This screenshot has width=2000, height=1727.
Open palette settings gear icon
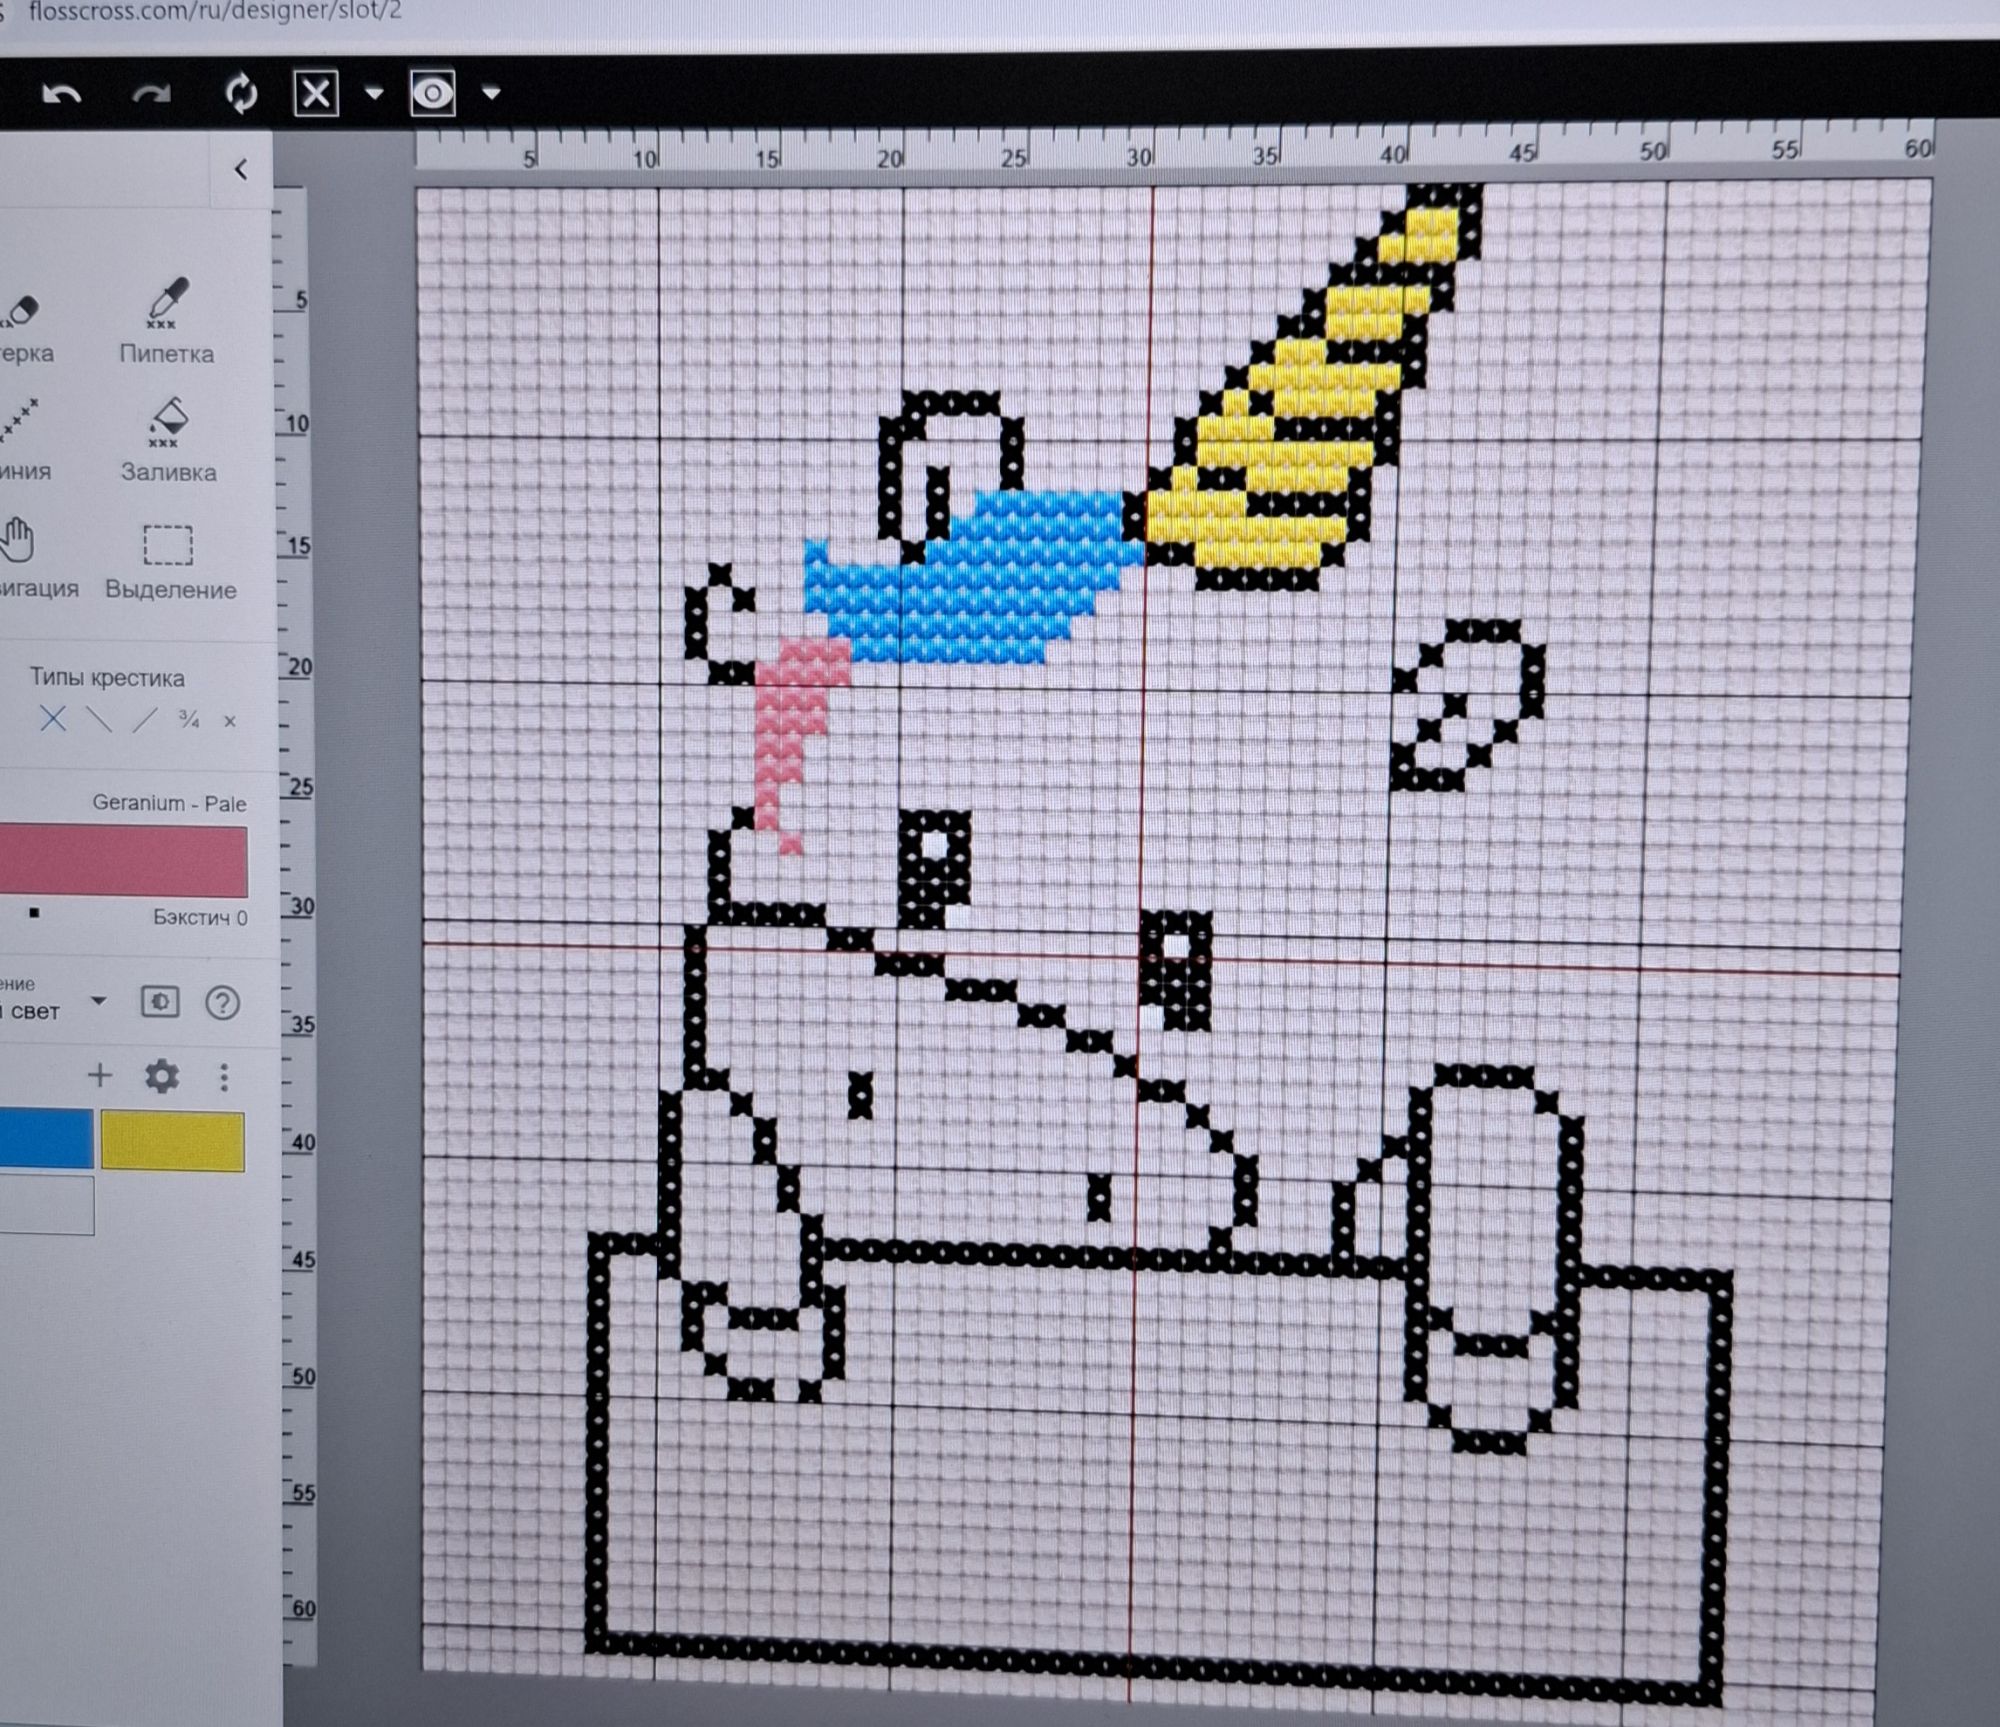[161, 1076]
